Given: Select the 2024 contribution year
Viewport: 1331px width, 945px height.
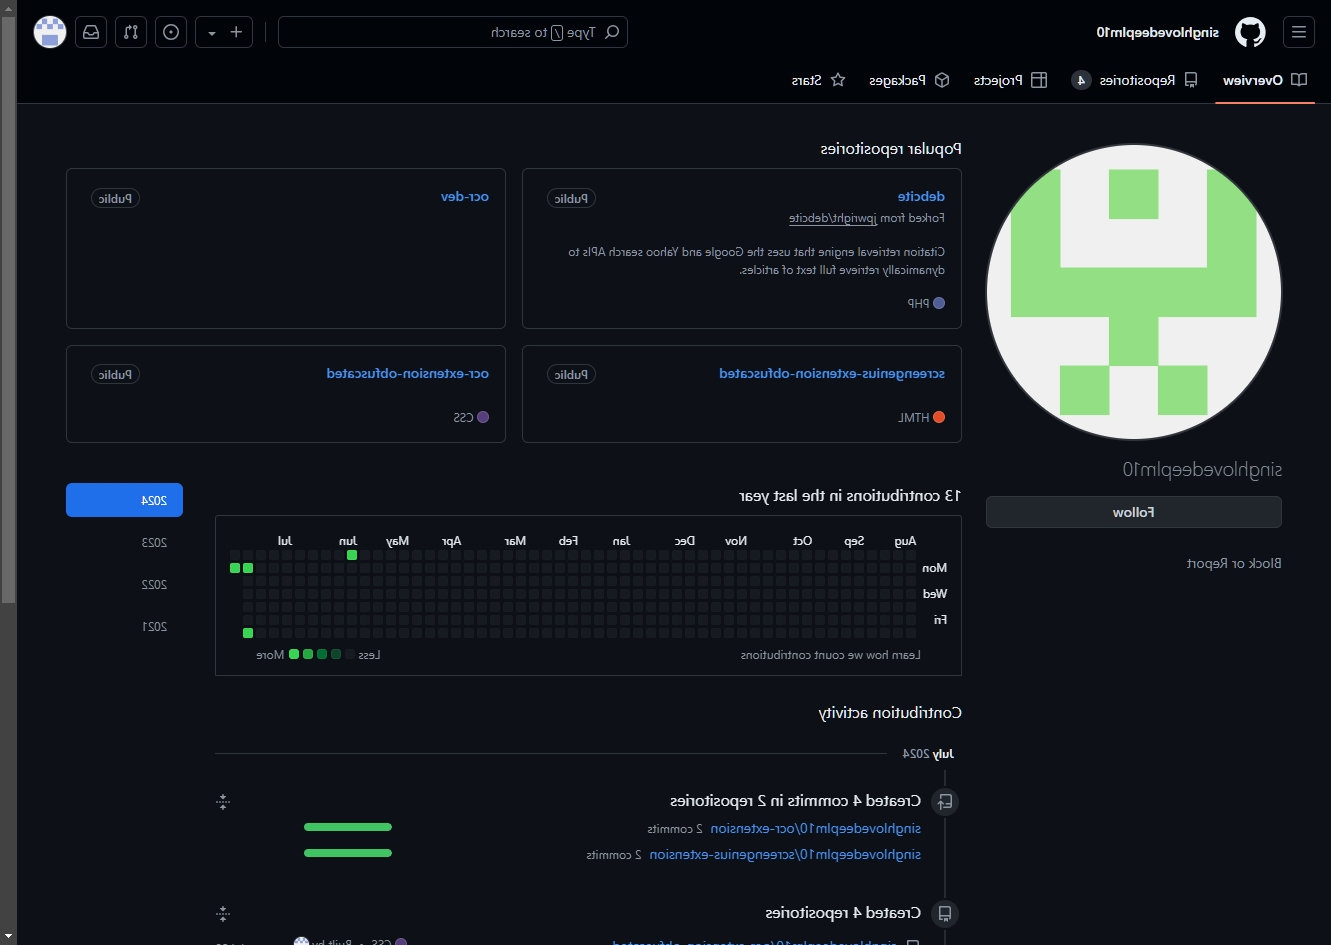Looking at the screenshot, I should pos(124,500).
